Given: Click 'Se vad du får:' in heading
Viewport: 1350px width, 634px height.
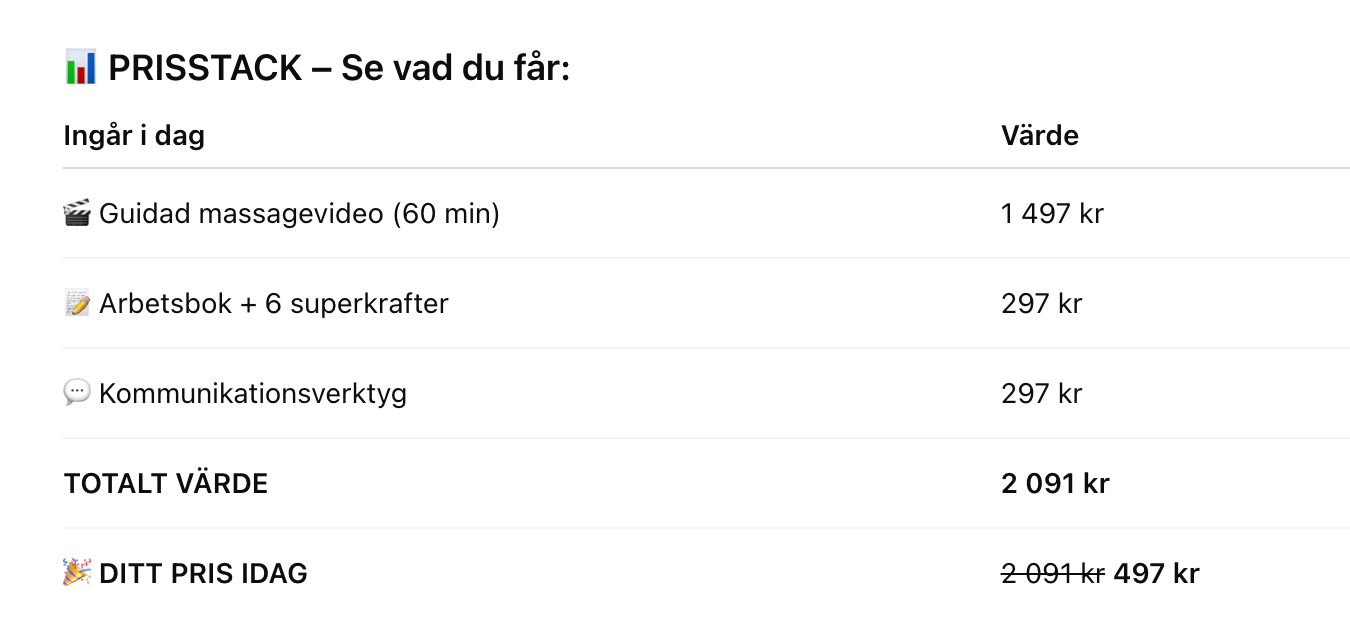Looking at the screenshot, I should [455, 69].
